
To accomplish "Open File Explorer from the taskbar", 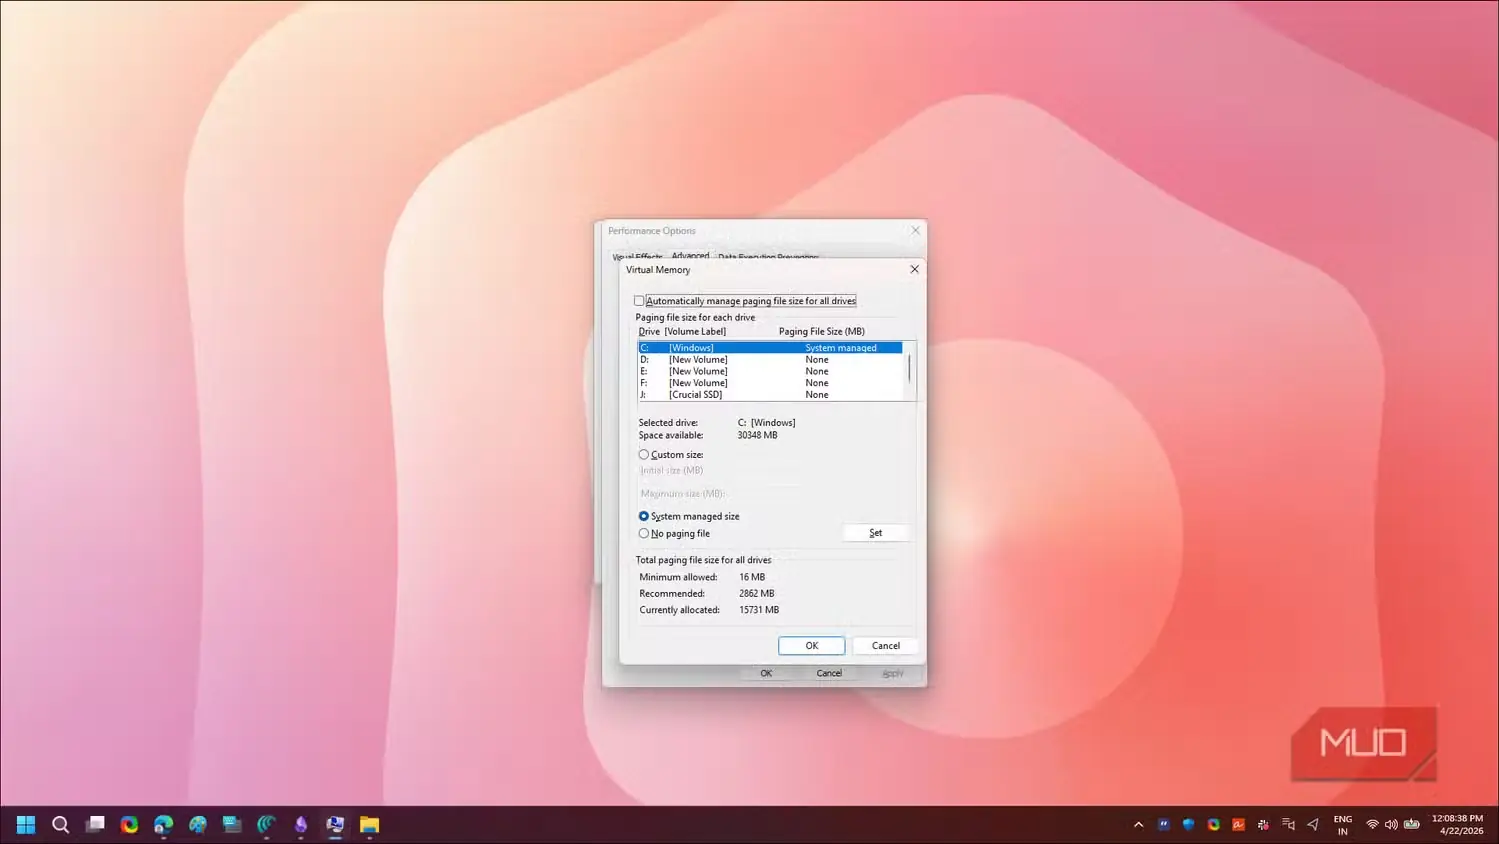I will tap(369, 824).
